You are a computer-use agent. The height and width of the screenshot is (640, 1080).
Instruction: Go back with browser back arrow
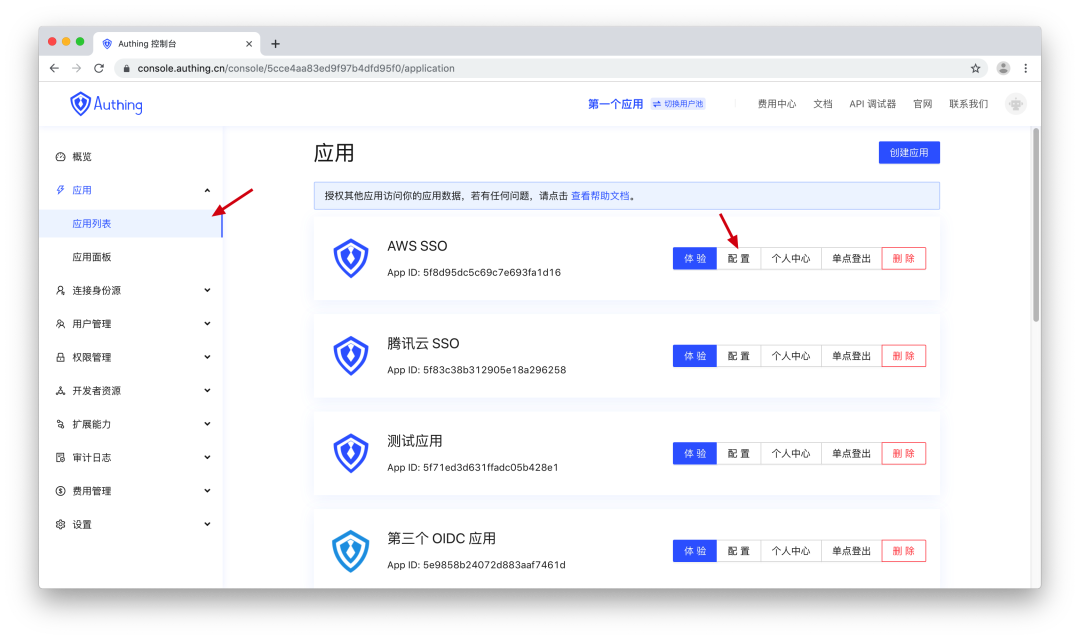[x=54, y=68]
